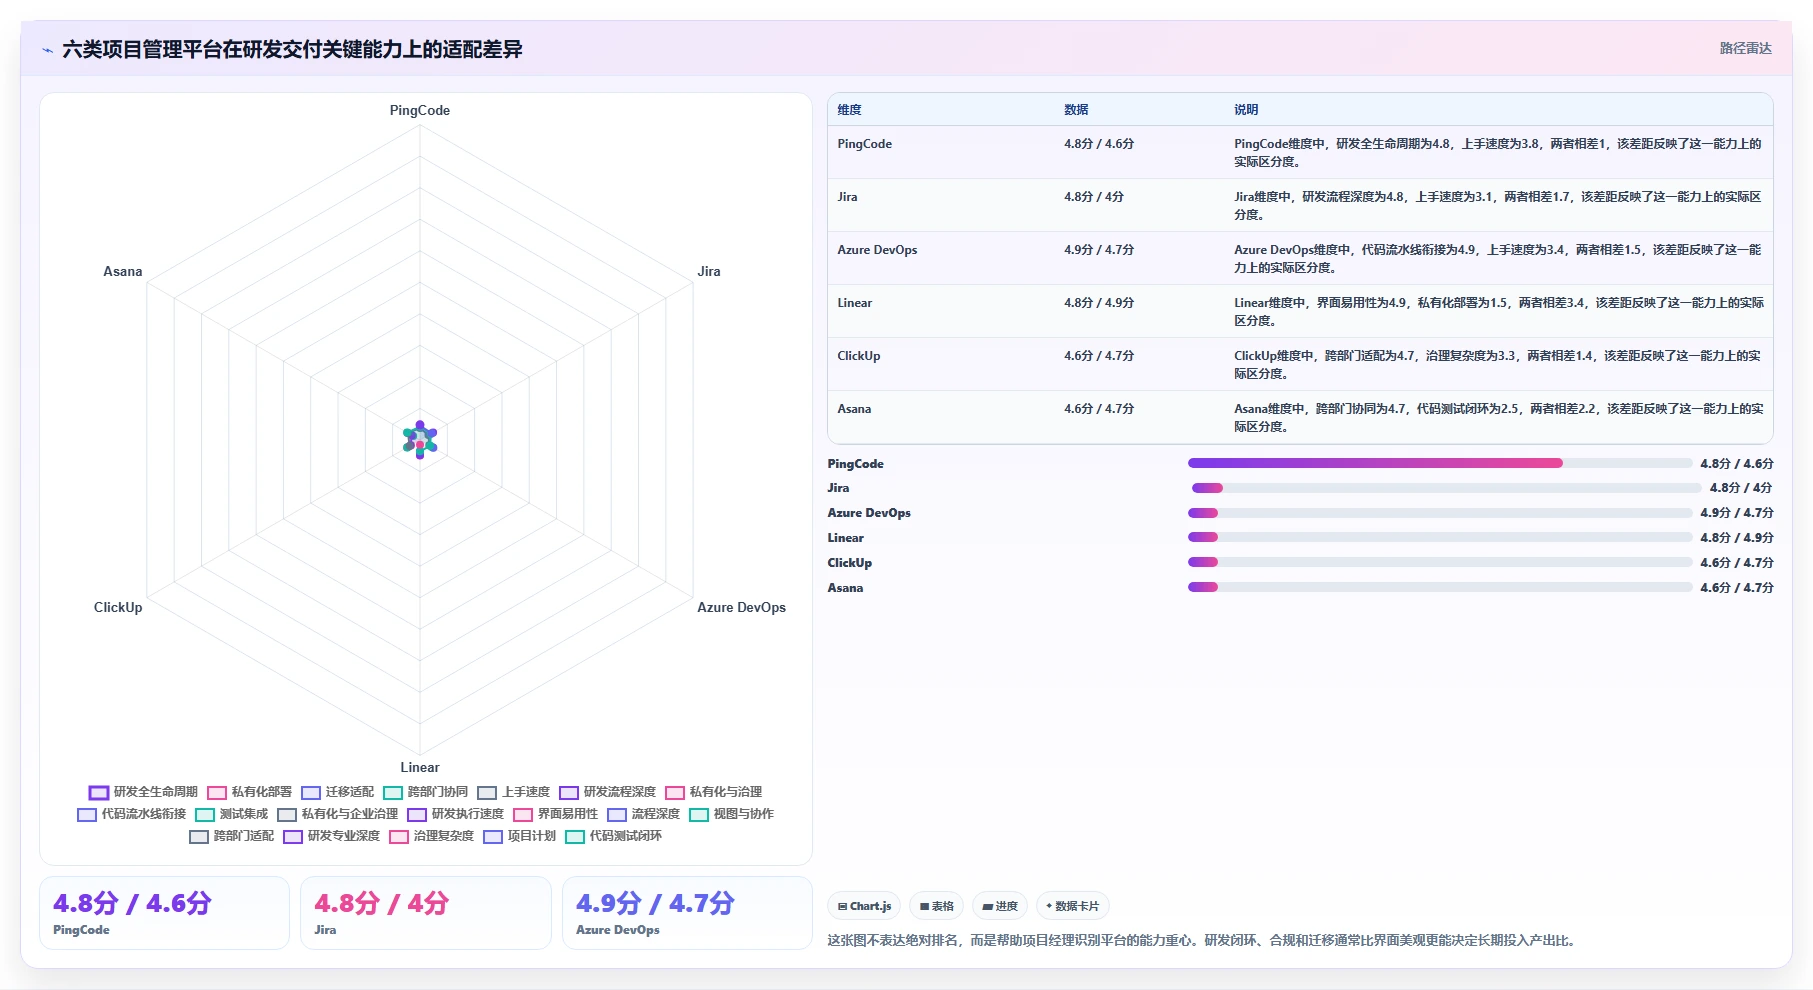Click the footnote text beginning 这张图不表达绝对排名
Image resolution: width=1813 pixels, height=990 pixels.
[1204, 940]
